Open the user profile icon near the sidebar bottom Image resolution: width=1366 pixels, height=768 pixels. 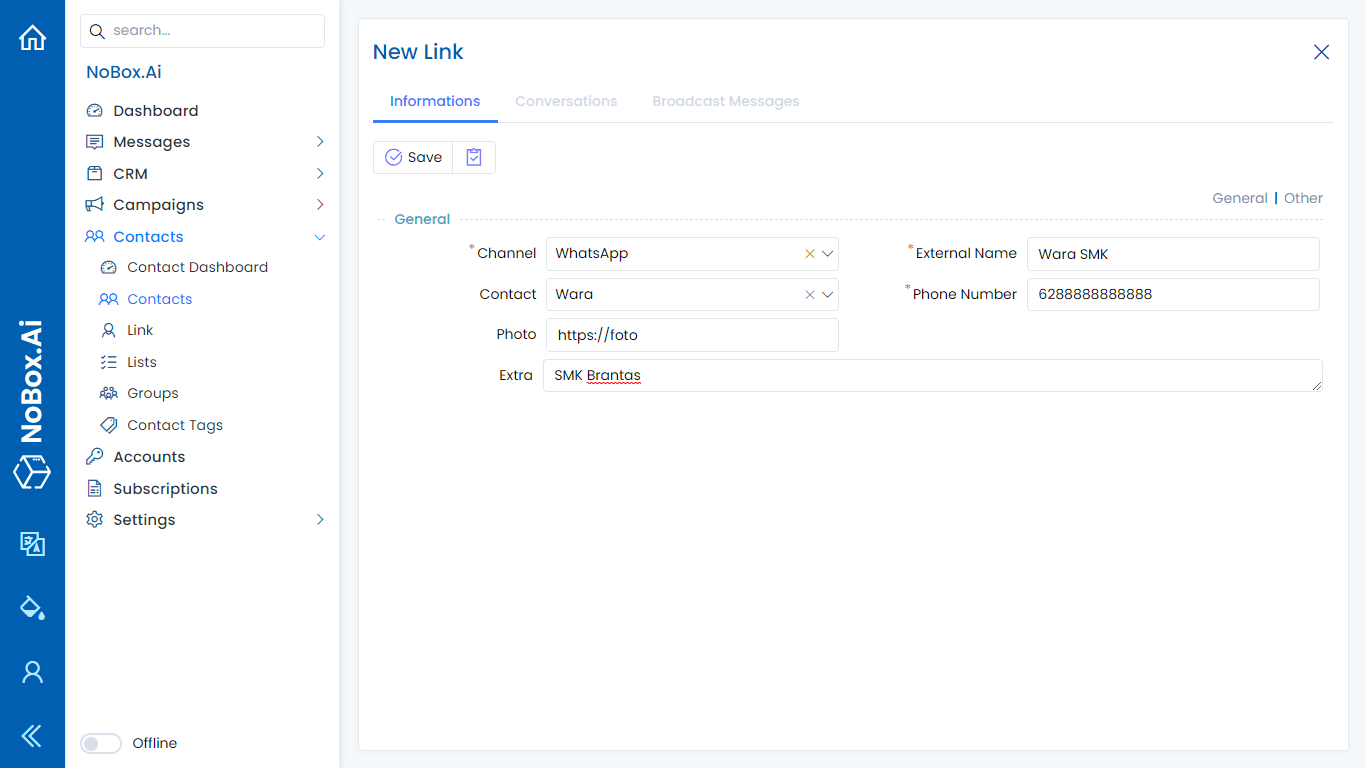click(x=32, y=672)
